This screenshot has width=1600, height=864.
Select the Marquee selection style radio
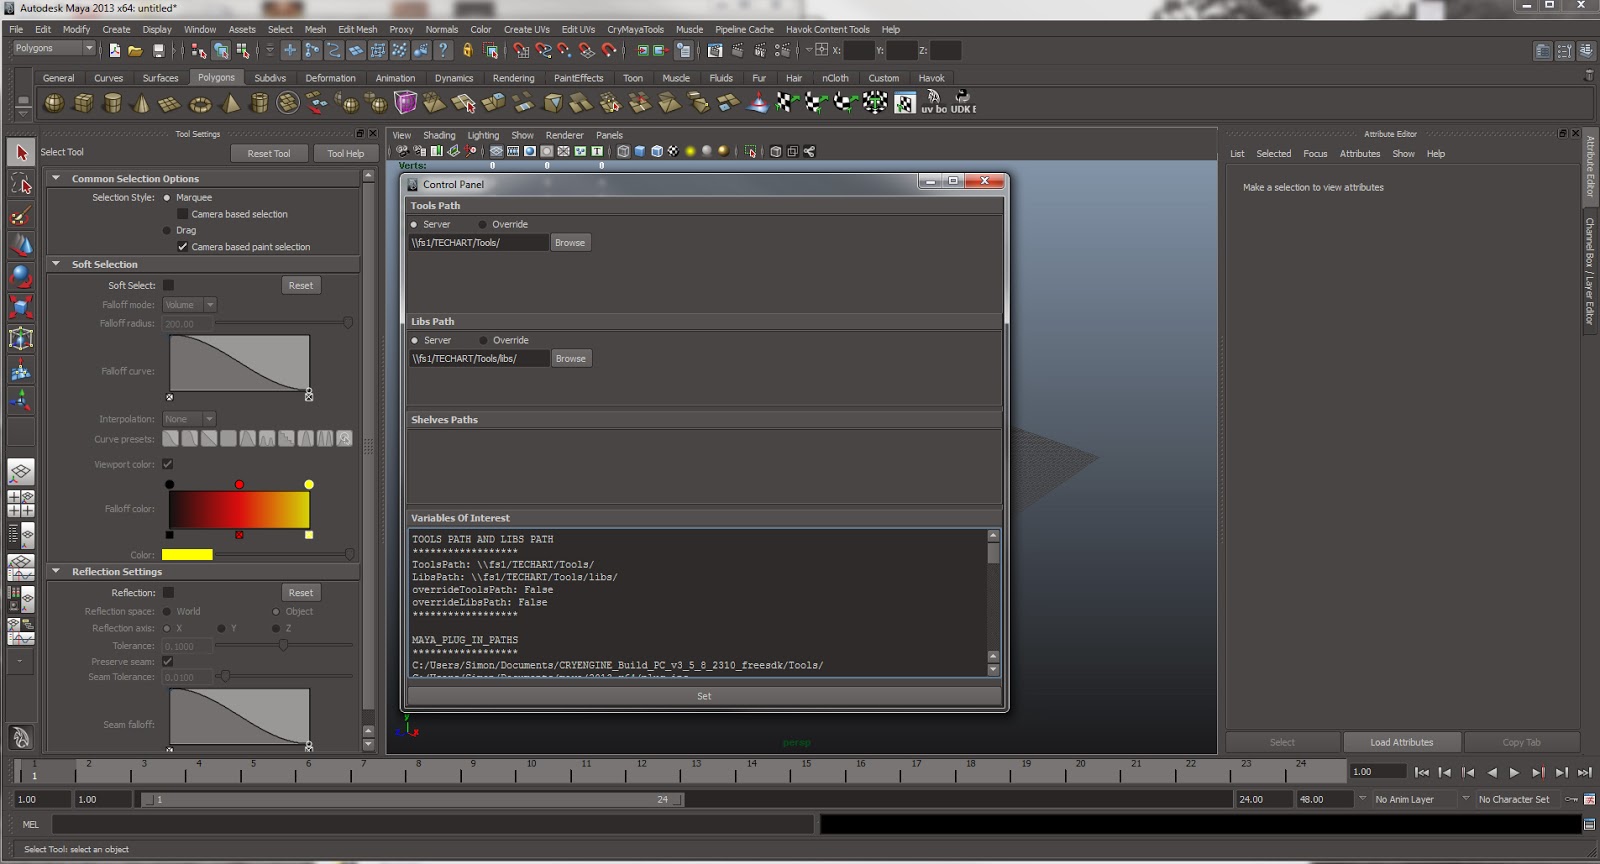coord(167,198)
